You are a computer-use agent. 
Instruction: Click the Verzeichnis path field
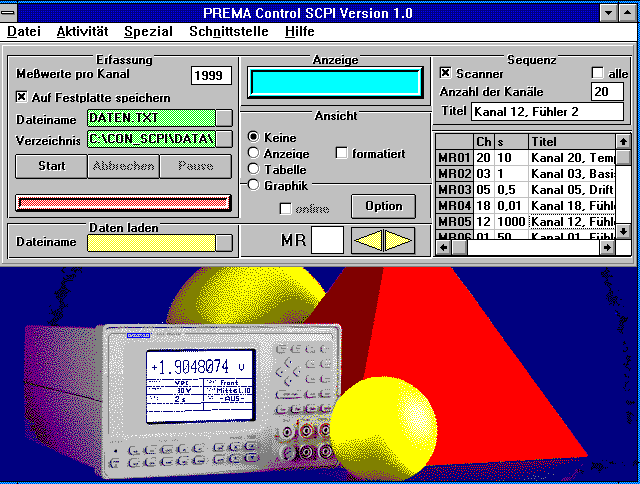point(151,139)
